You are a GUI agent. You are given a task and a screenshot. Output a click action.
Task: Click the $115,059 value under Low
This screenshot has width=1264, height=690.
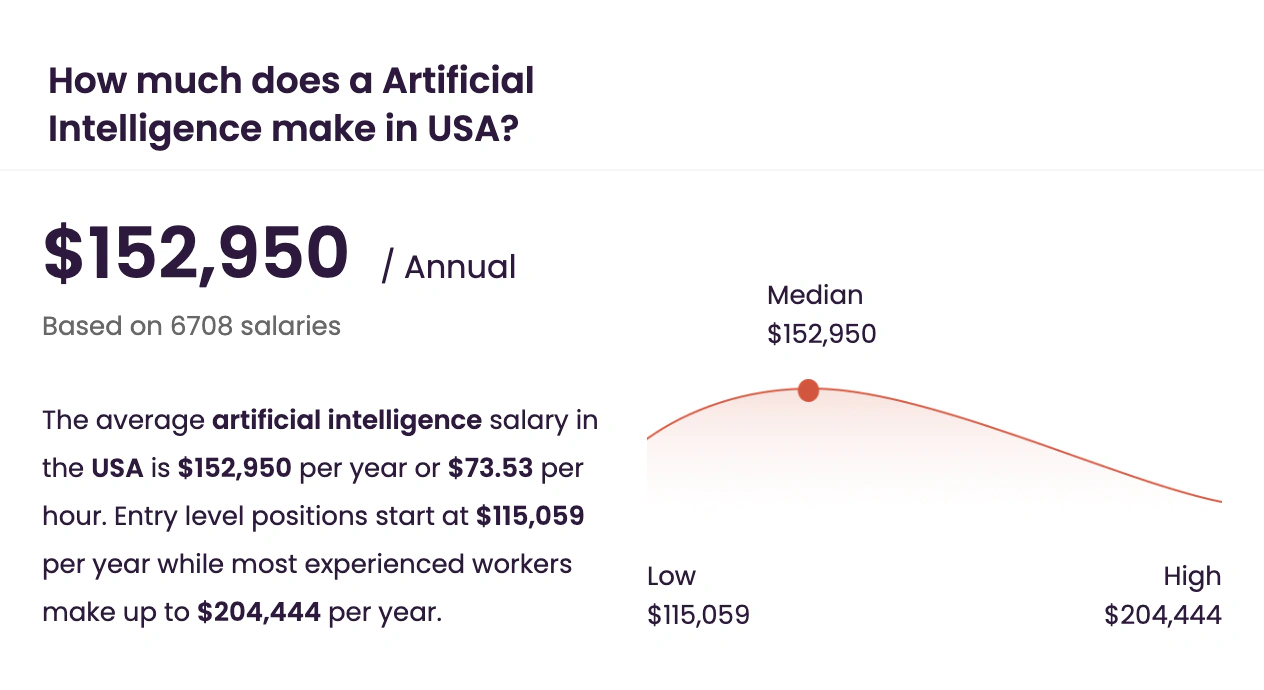698,614
